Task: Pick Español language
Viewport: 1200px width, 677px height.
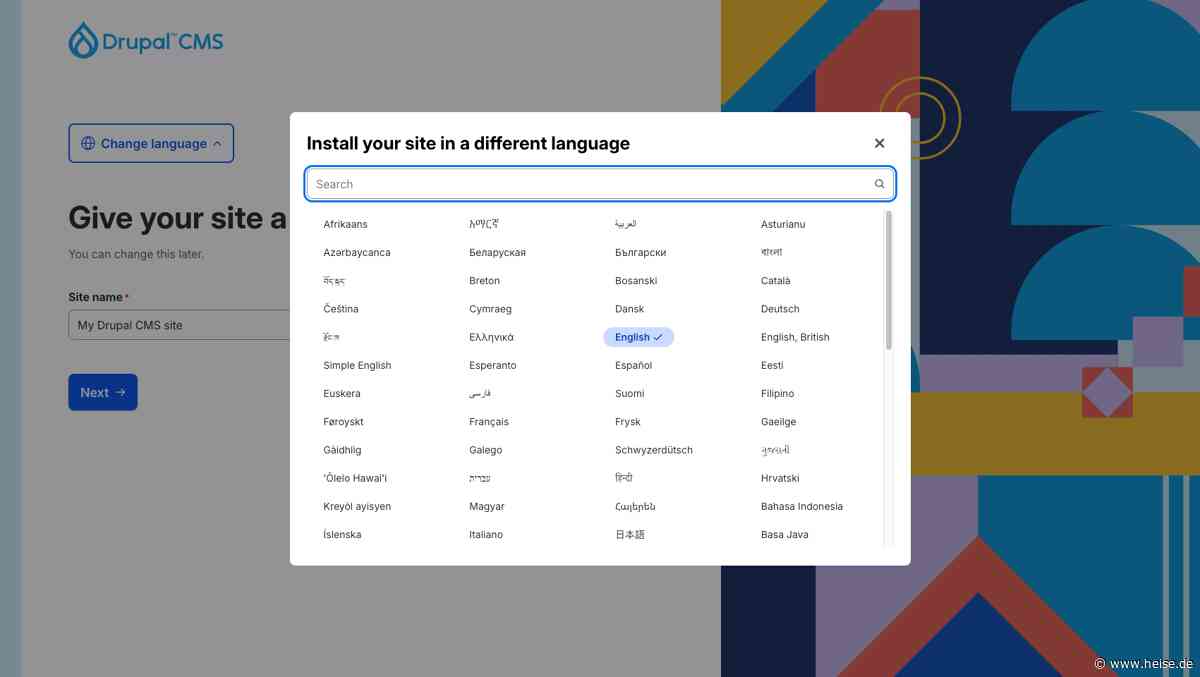Action: [x=633, y=365]
